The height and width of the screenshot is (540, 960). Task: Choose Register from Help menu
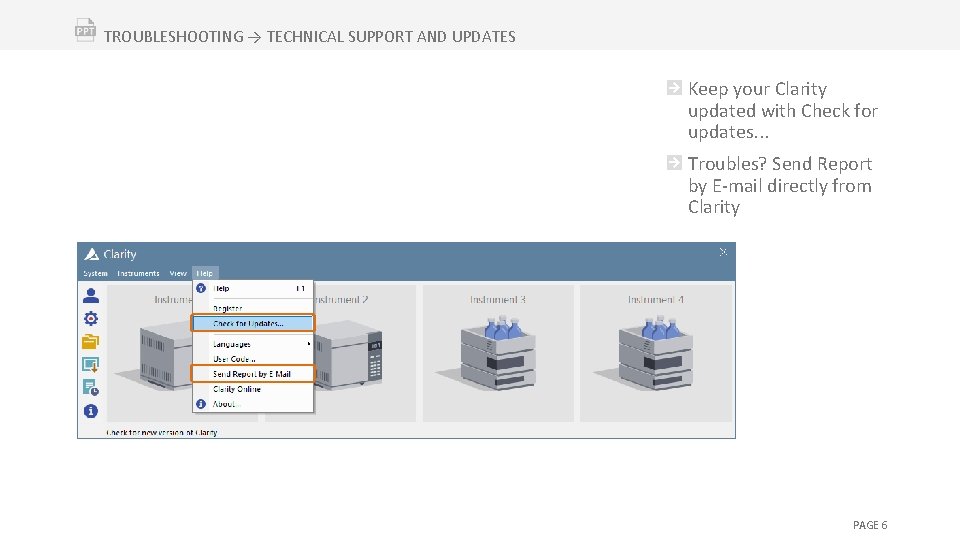coord(253,309)
